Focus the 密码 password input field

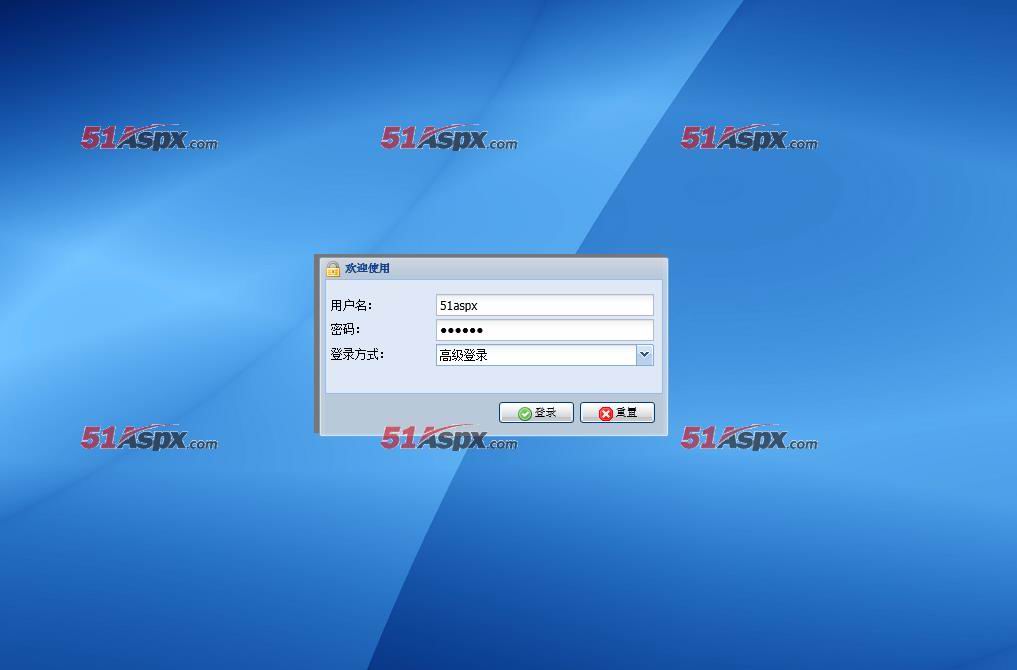click(x=545, y=330)
